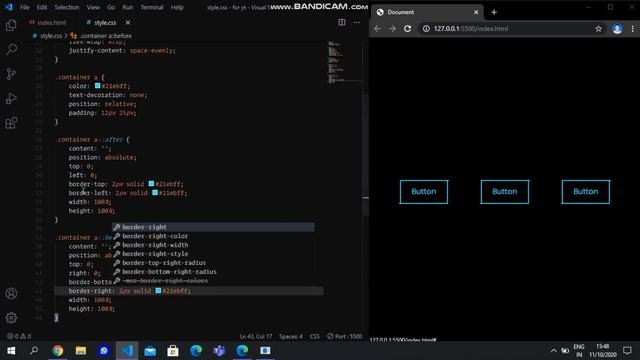The height and width of the screenshot is (360, 640).
Task: Open Microsoft Store from the taskbar
Action: (173, 351)
